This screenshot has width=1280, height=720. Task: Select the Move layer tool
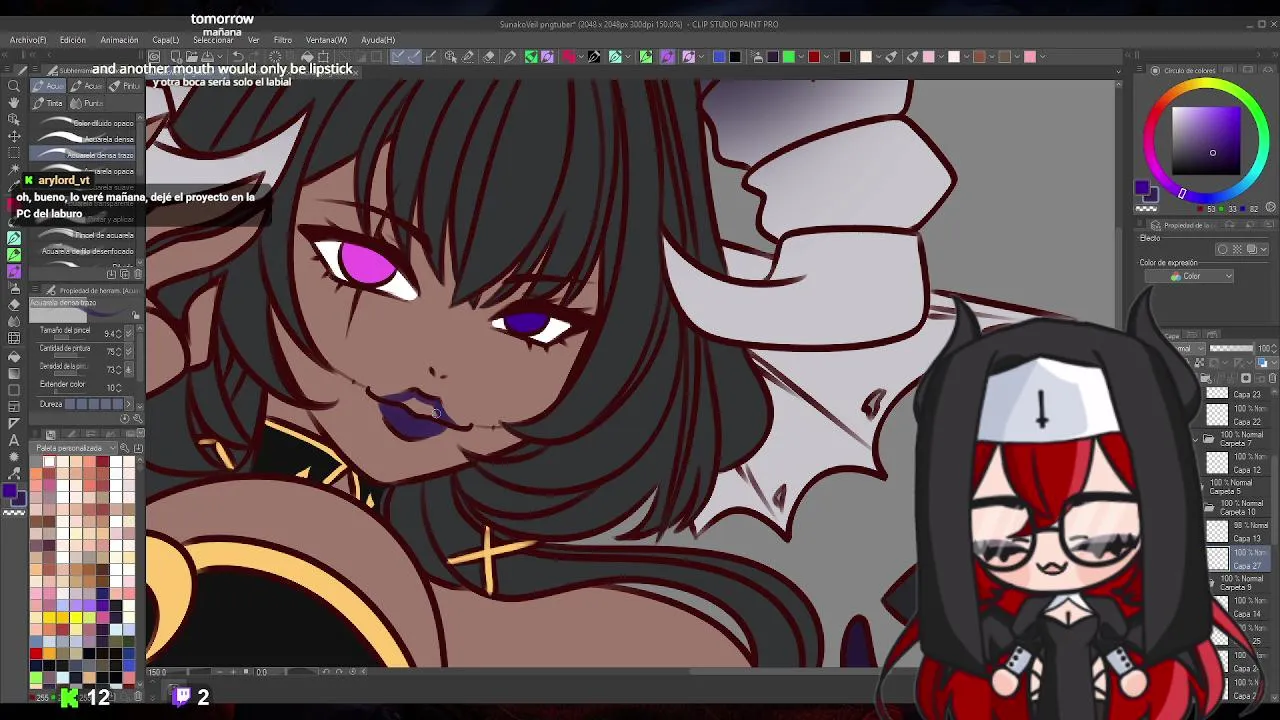[14, 136]
